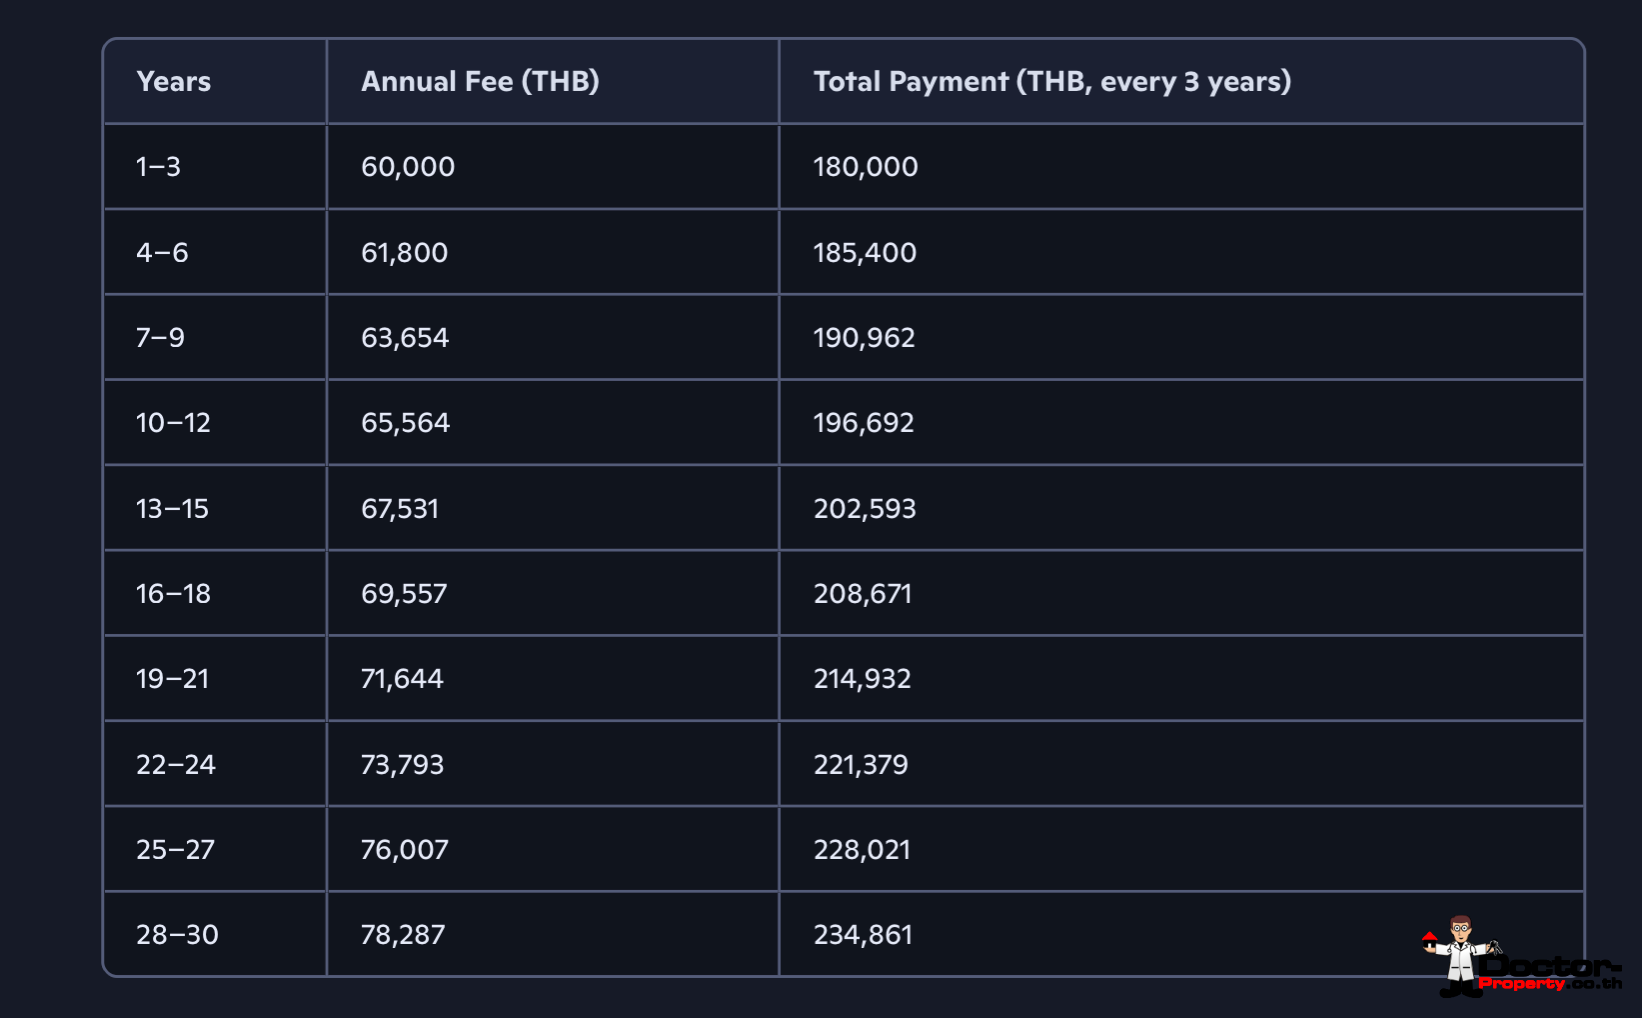This screenshot has height=1018, width=1642.
Task: Select the 234,861 total payment cell
Action: [863, 935]
